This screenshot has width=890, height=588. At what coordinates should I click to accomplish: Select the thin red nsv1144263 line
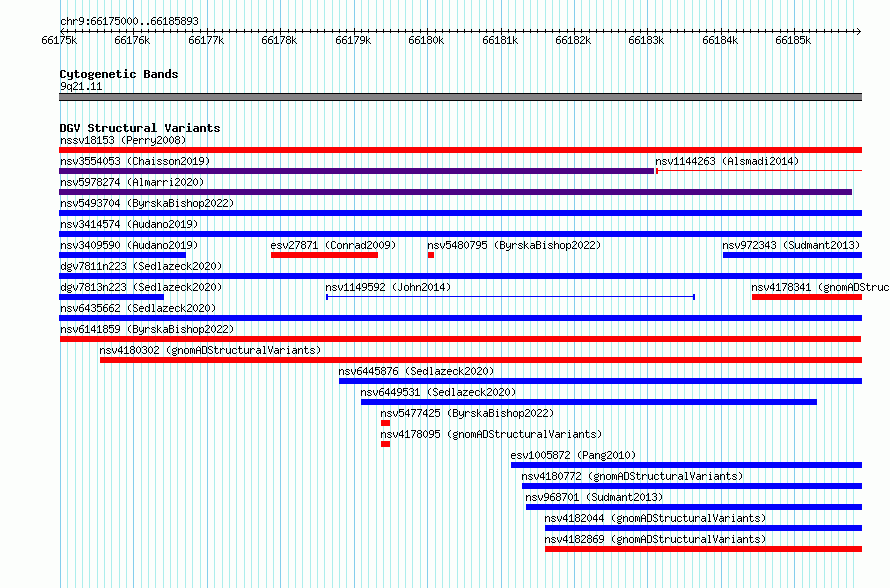click(759, 171)
